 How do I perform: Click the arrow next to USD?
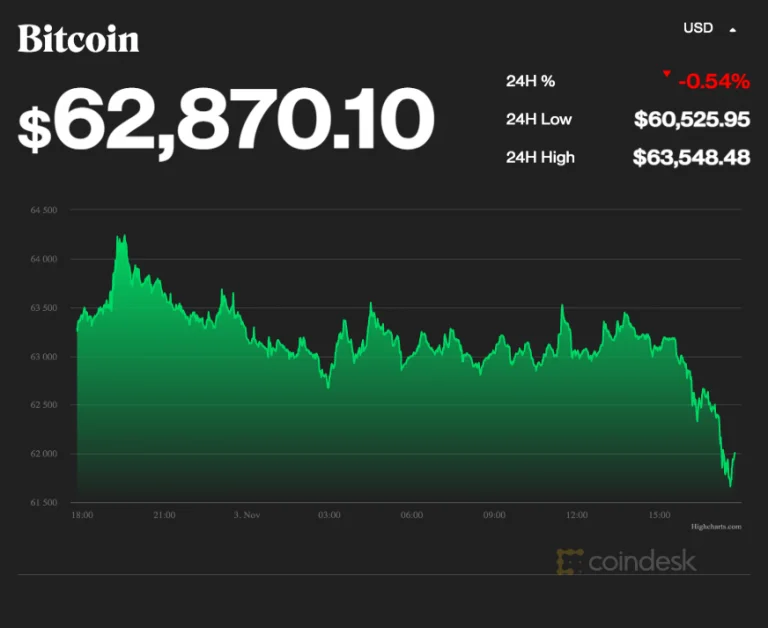732,30
